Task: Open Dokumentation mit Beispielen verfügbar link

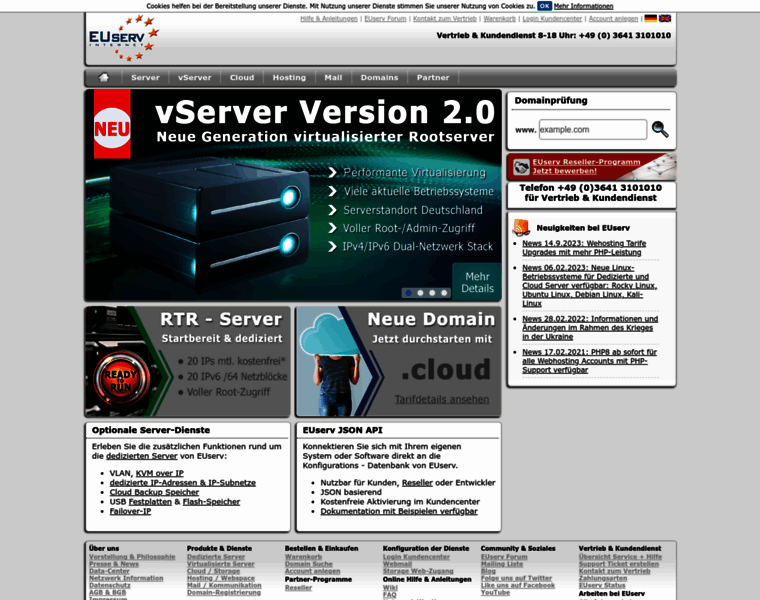Action: 399,511
